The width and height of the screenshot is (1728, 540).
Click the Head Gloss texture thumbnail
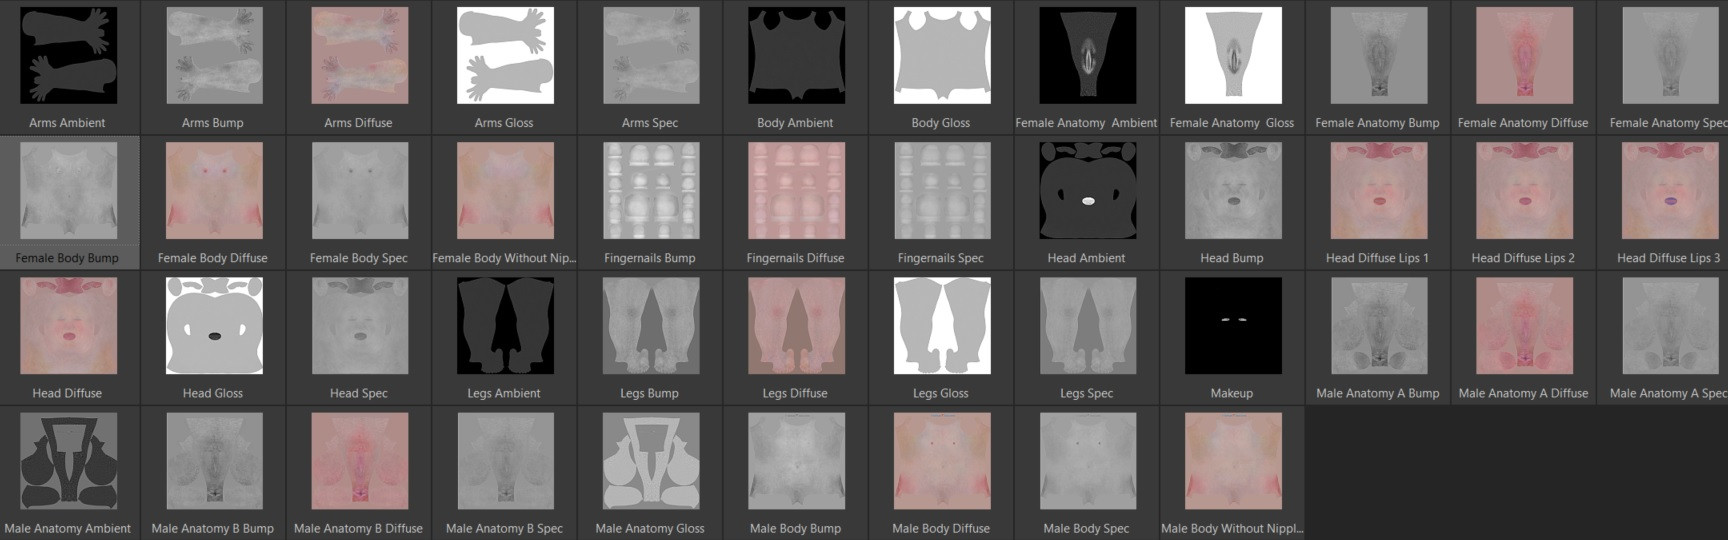click(x=214, y=326)
